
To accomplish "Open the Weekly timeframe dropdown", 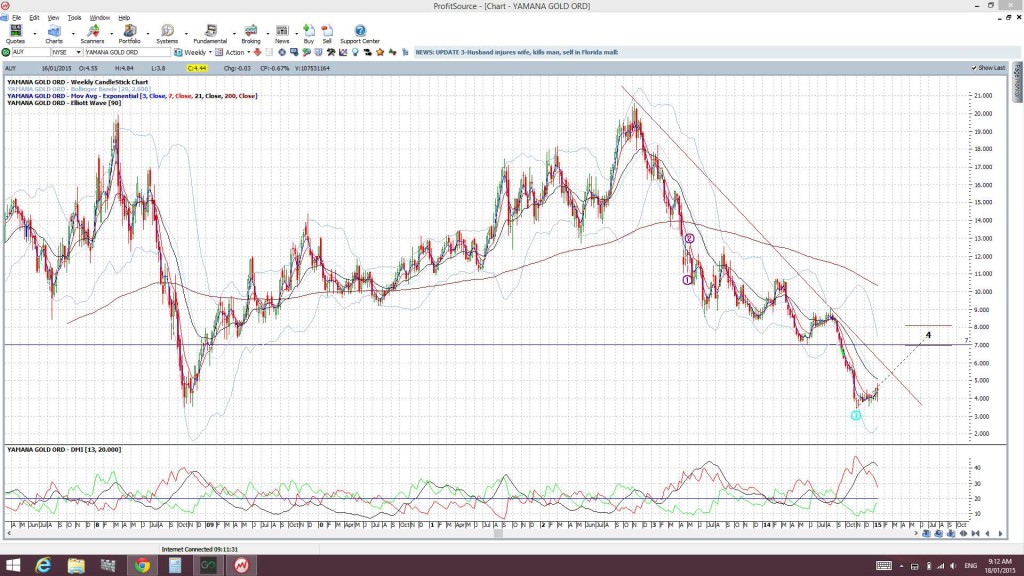I will [210, 52].
